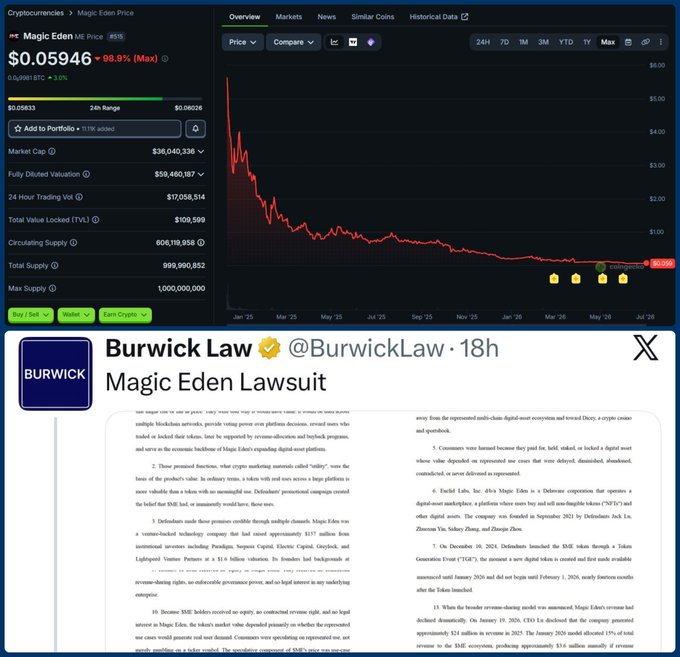Click the 24h Range price bar
The width and height of the screenshot is (680, 657).
click(x=105, y=99)
